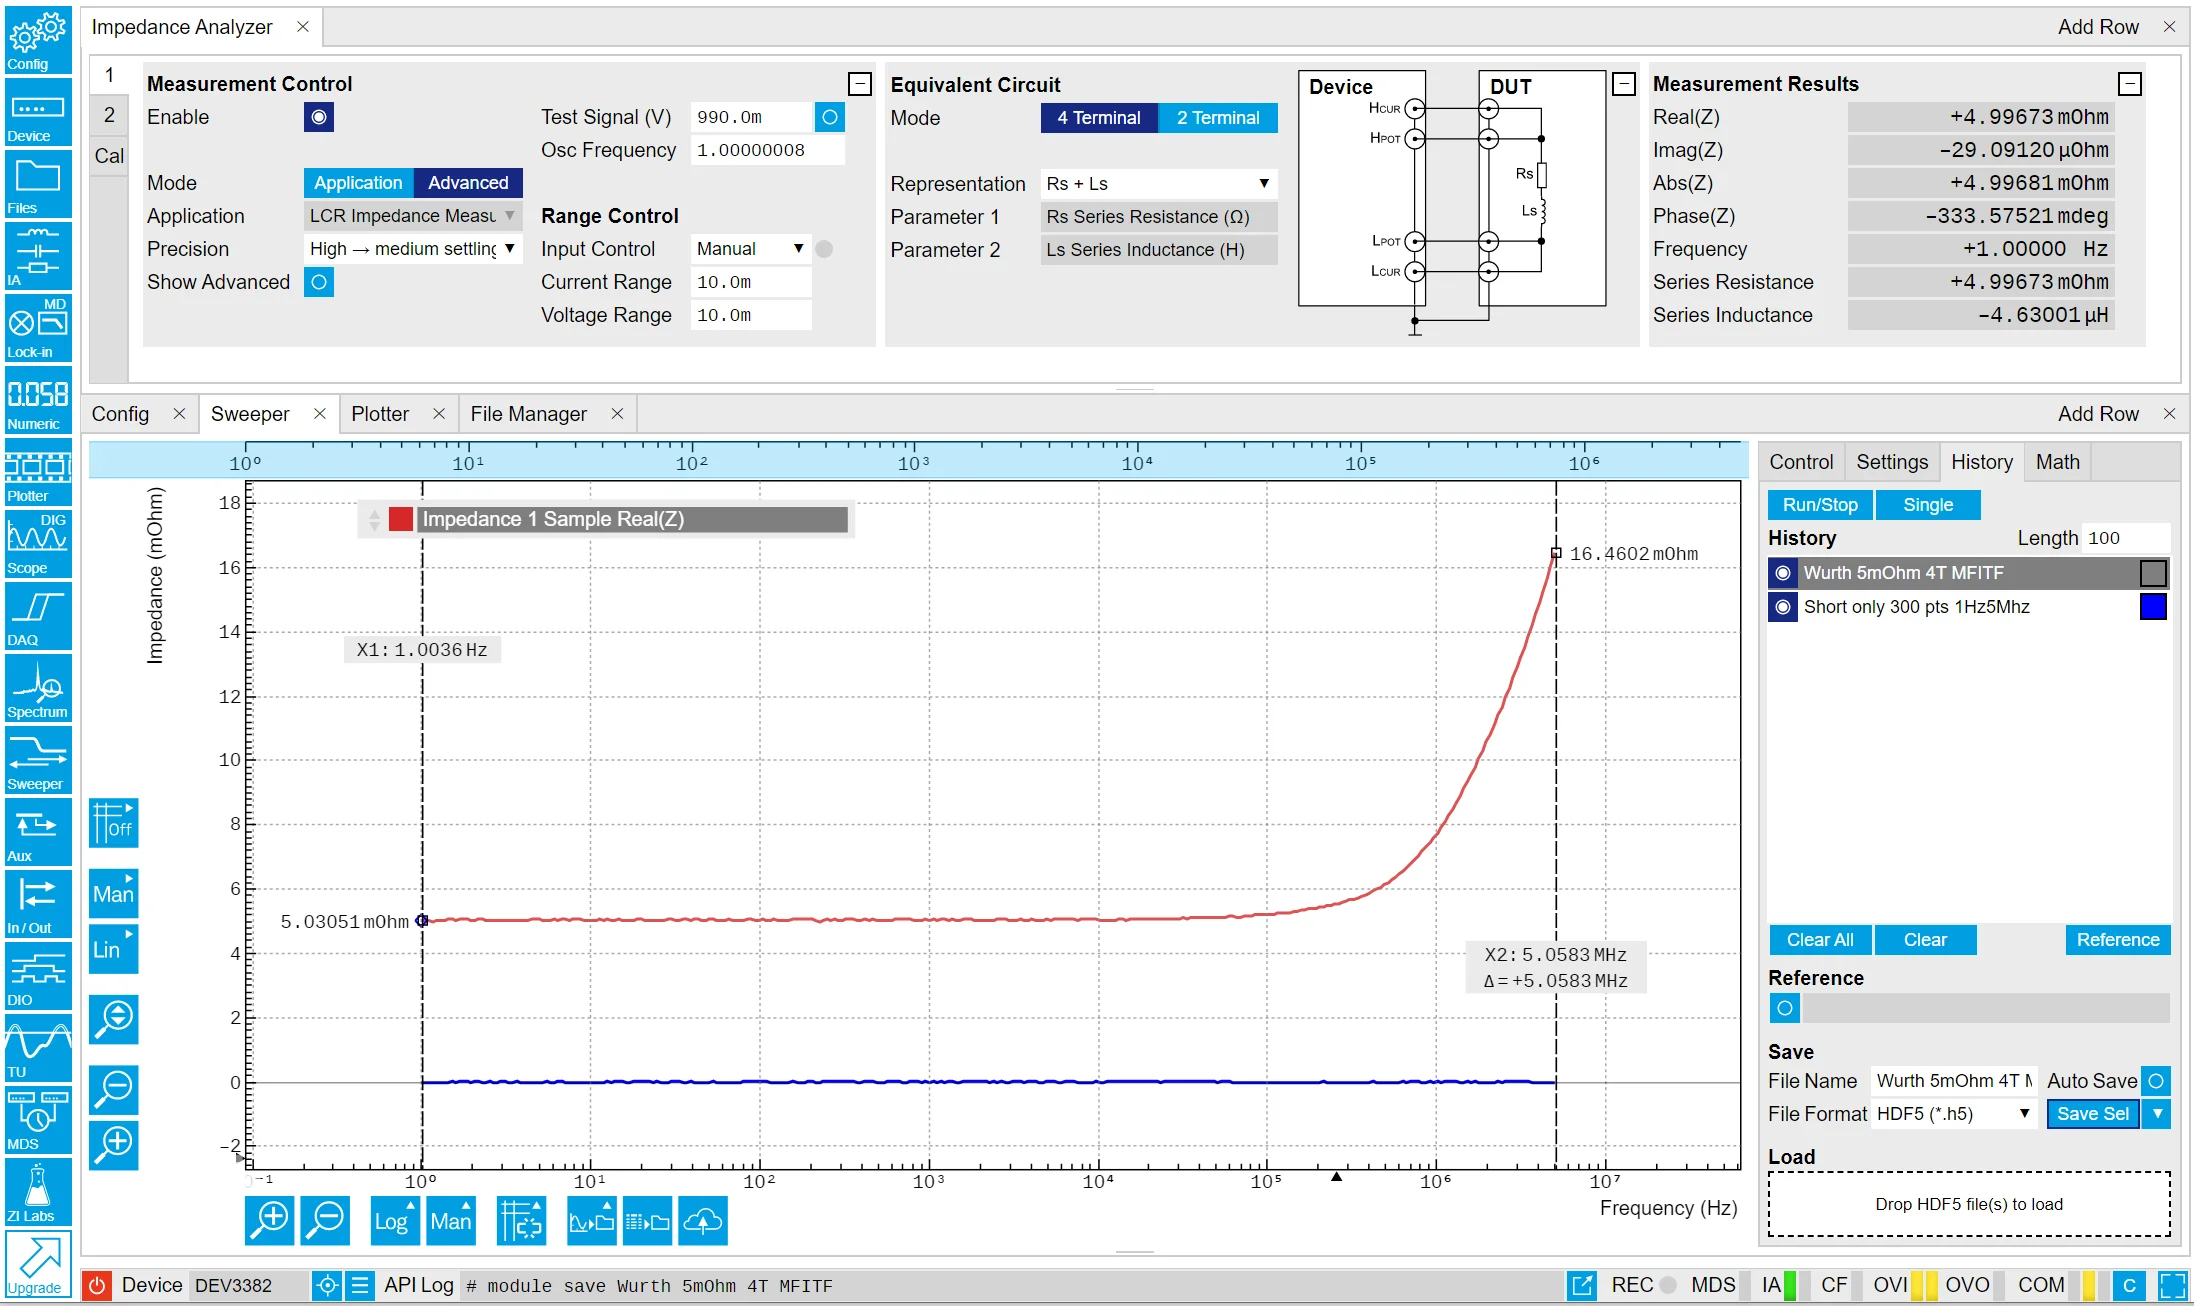Select 4 Terminal equivalent circuit mode

(1099, 118)
